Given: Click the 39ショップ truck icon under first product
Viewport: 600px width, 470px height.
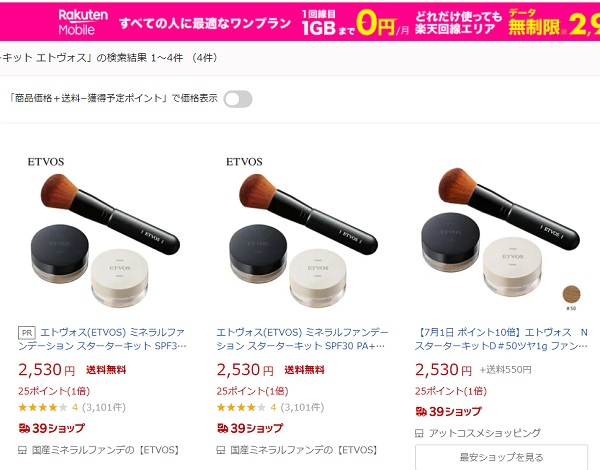Looking at the screenshot, I should [x=24, y=428].
